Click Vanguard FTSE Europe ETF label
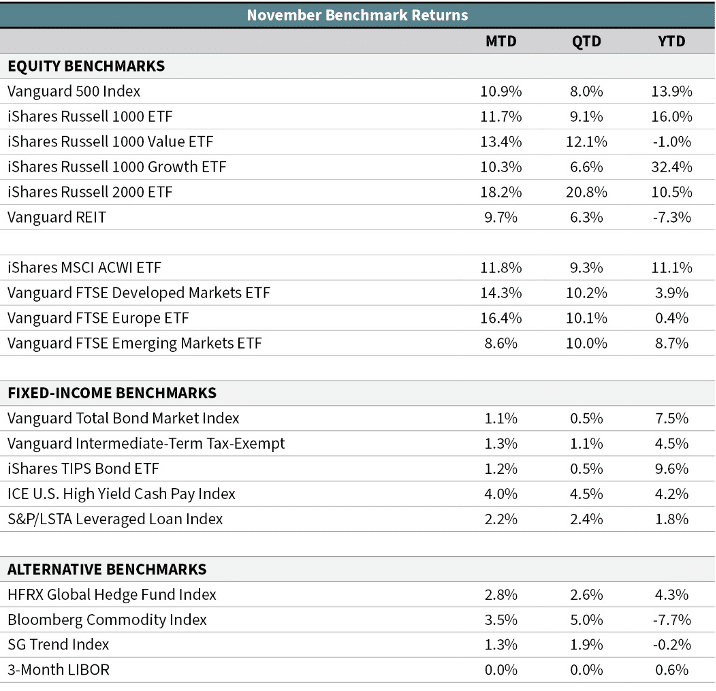Image resolution: width=716 pixels, height=691 pixels. click(98, 318)
